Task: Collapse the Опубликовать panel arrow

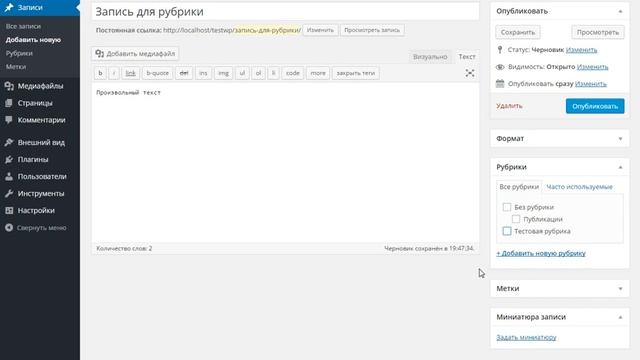Action: pyautogui.click(x=620, y=11)
